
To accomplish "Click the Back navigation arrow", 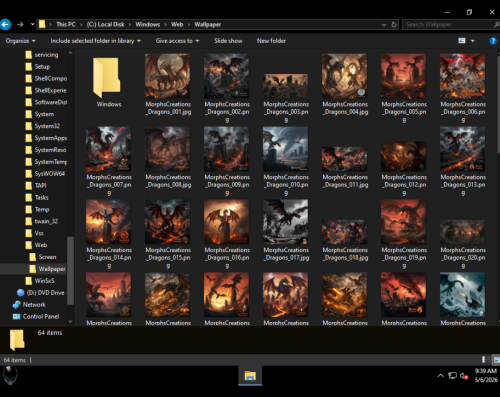I will tap(6, 24).
